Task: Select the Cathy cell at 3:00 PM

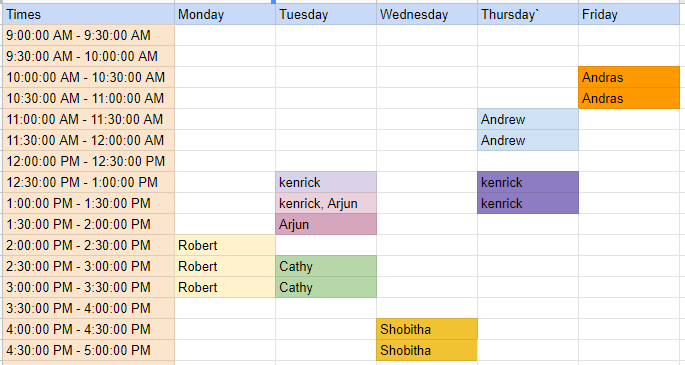Action: [x=326, y=287]
